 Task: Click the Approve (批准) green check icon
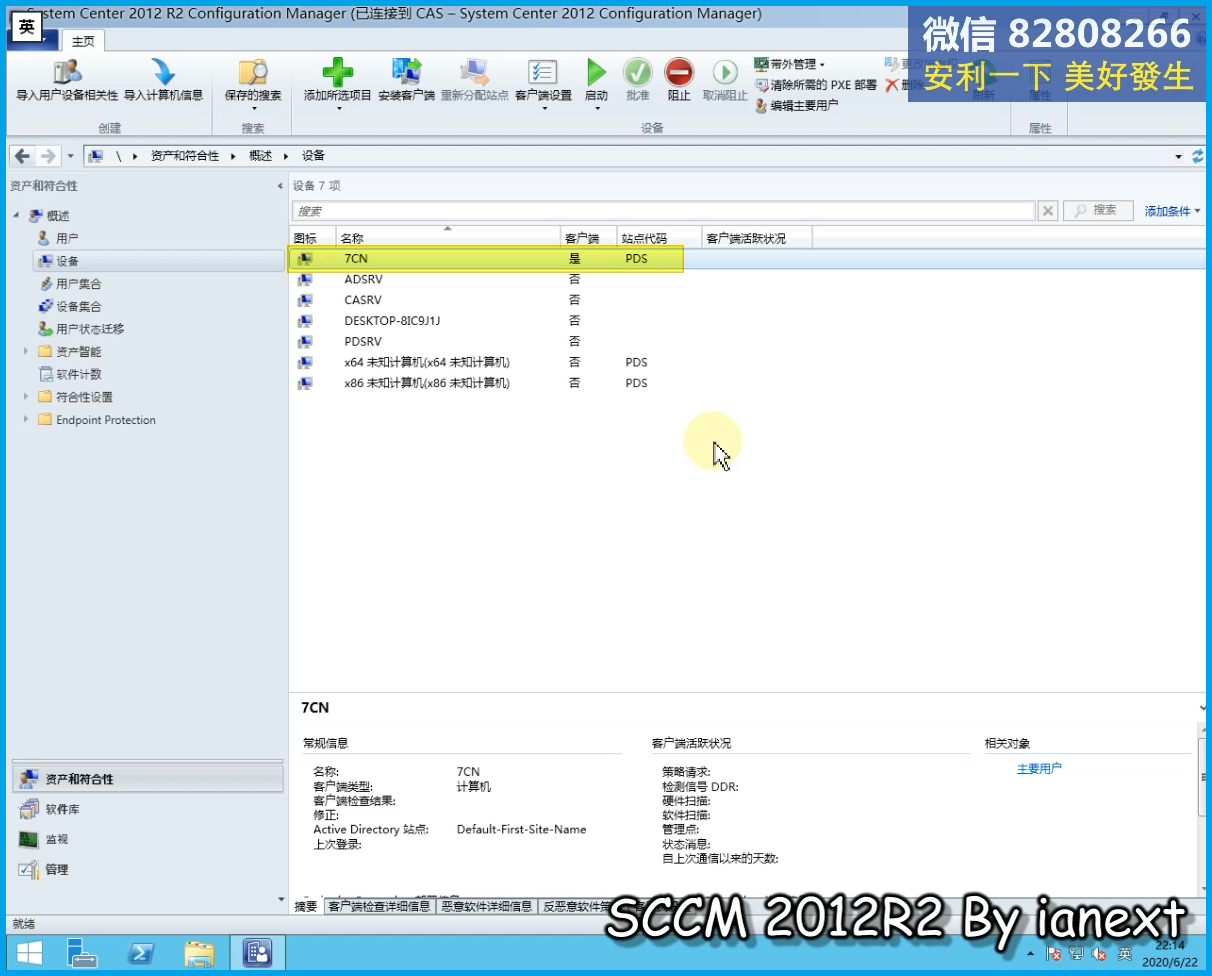pos(637,81)
